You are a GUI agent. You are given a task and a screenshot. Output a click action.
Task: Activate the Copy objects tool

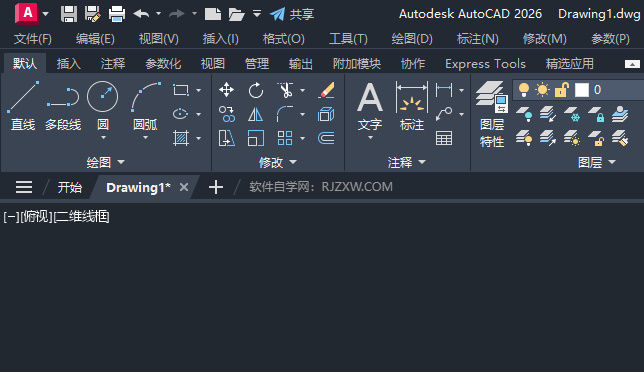pyautogui.click(x=226, y=114)
